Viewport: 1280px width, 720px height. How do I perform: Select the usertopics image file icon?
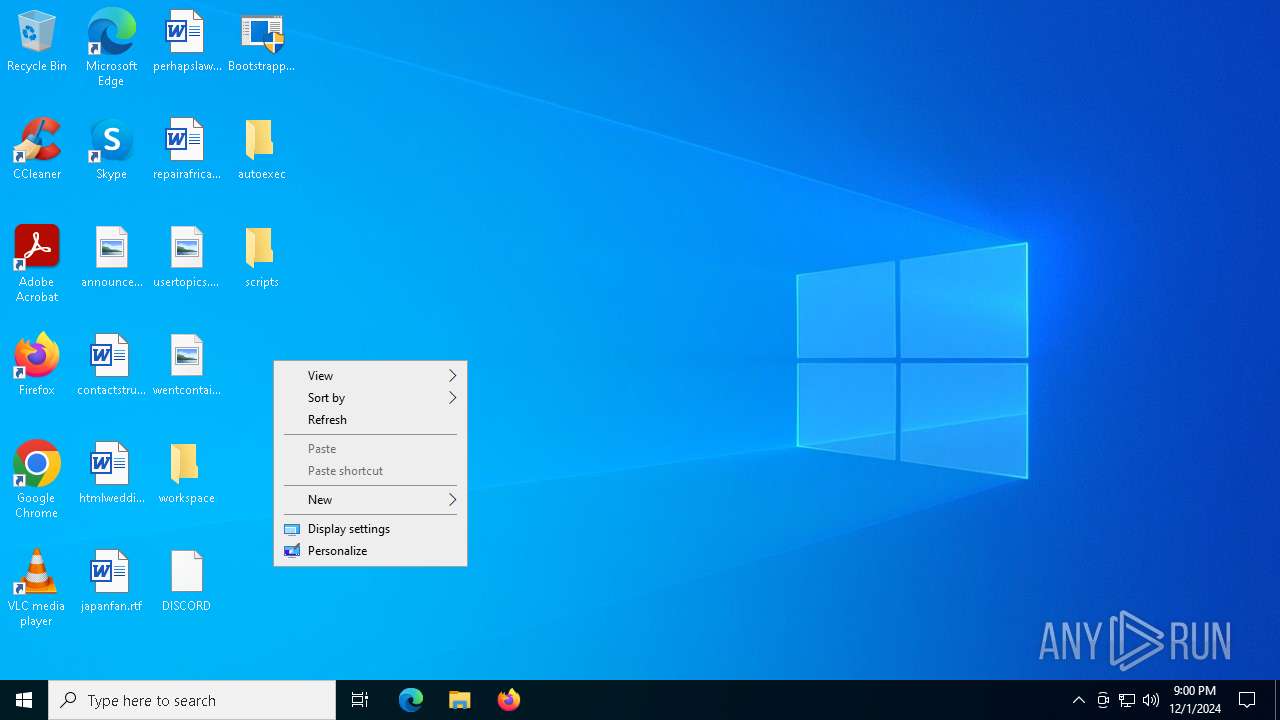pyautogui.click(x=187, y=258)
